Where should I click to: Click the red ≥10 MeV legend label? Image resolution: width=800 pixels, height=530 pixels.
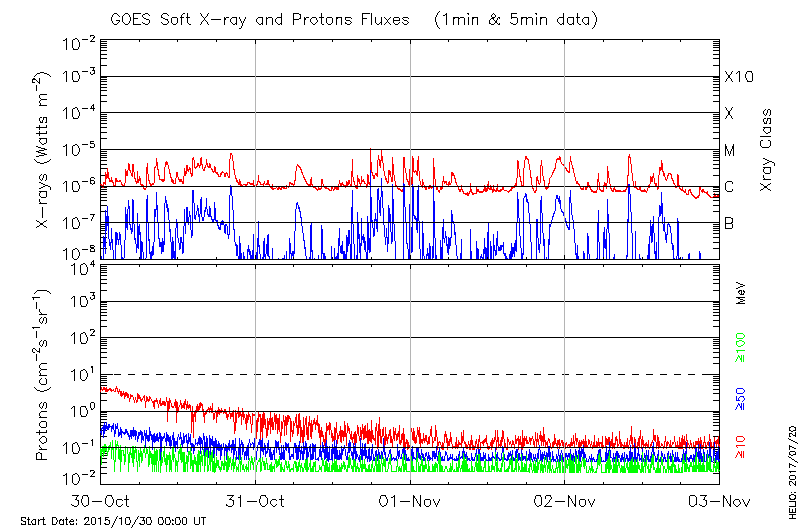point(742,448)
